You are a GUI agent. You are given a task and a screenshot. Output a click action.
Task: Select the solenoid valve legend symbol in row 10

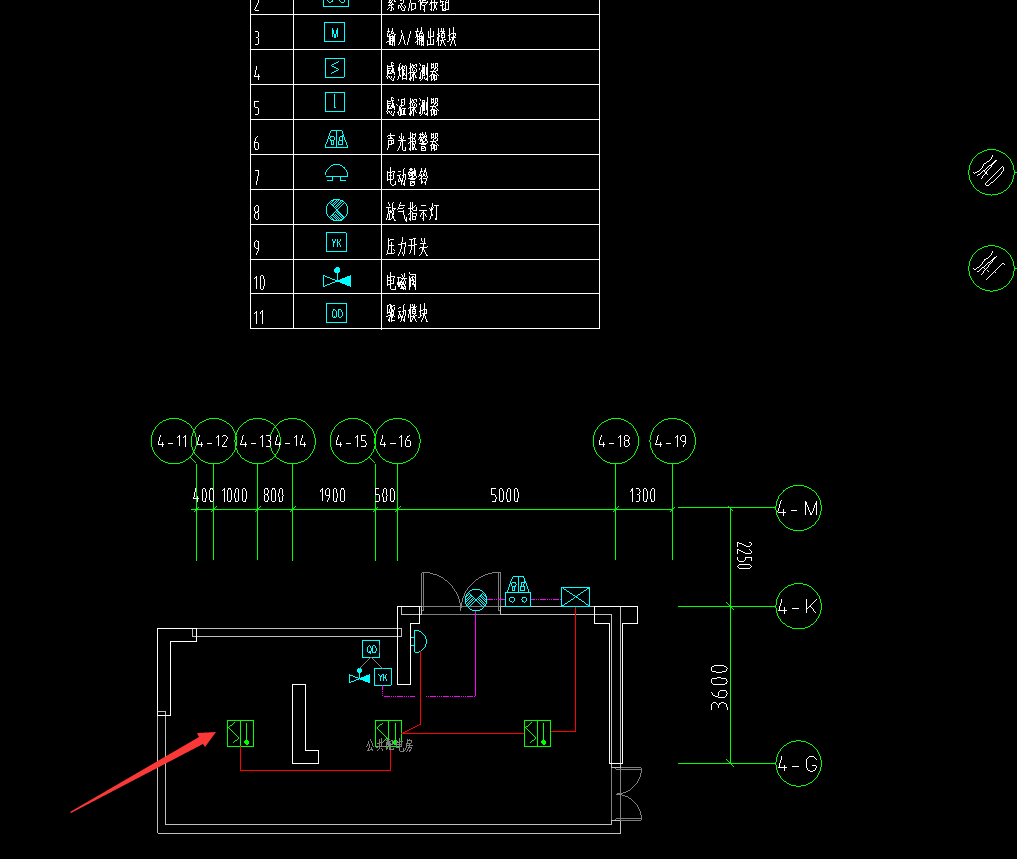(337, 278)
